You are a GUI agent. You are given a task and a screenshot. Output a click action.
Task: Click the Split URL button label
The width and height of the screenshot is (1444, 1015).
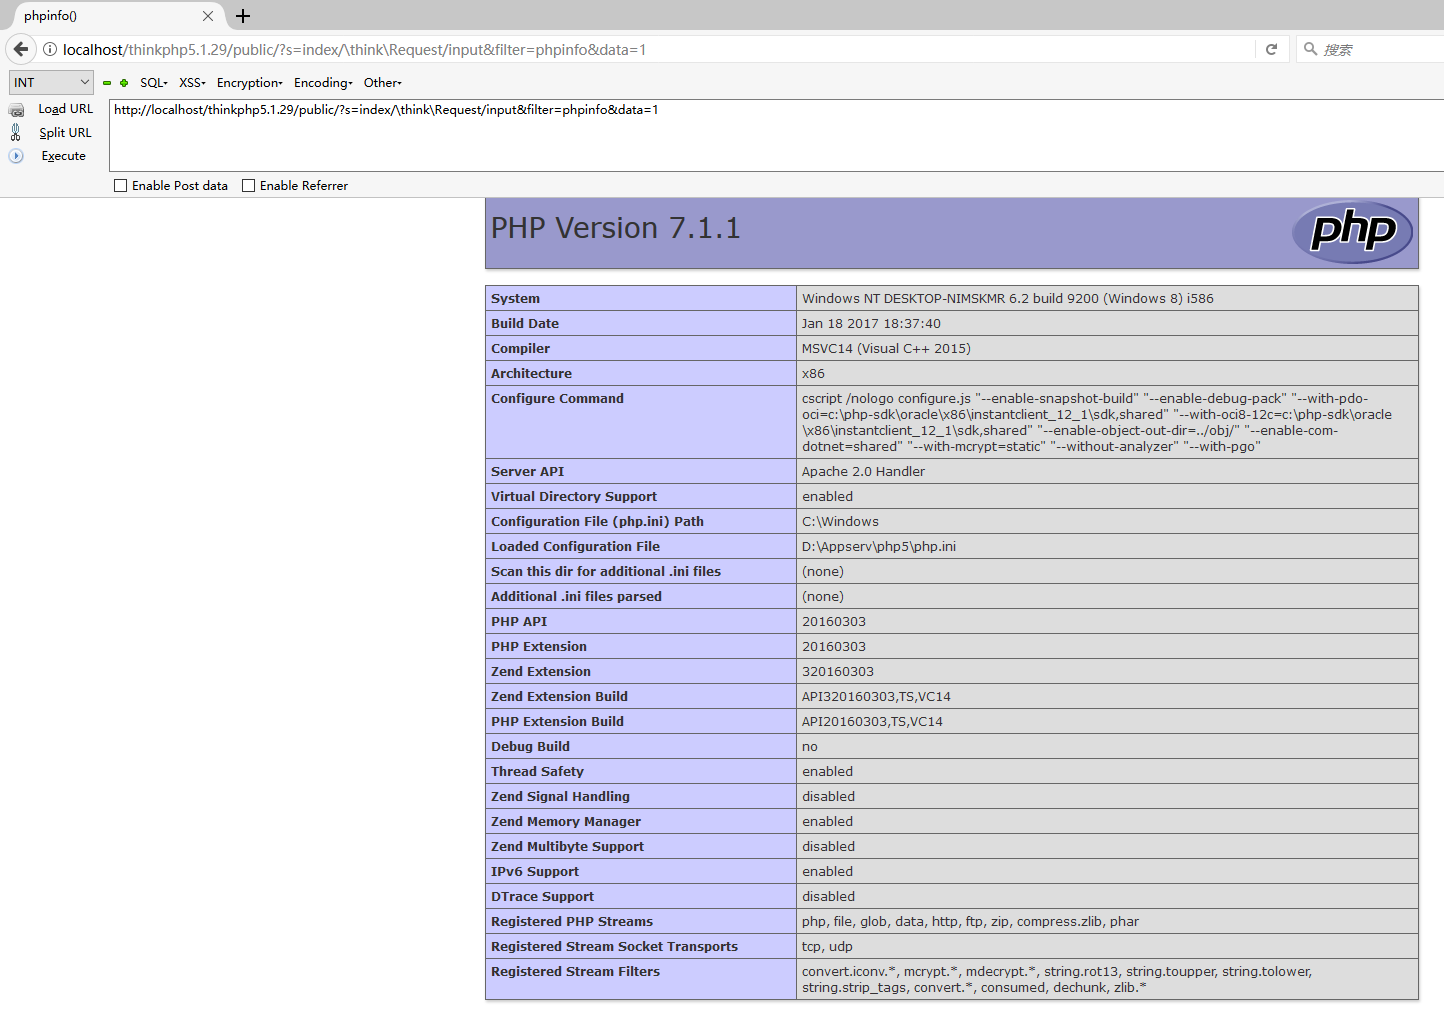pyautogui.click(x=65, y=133)
